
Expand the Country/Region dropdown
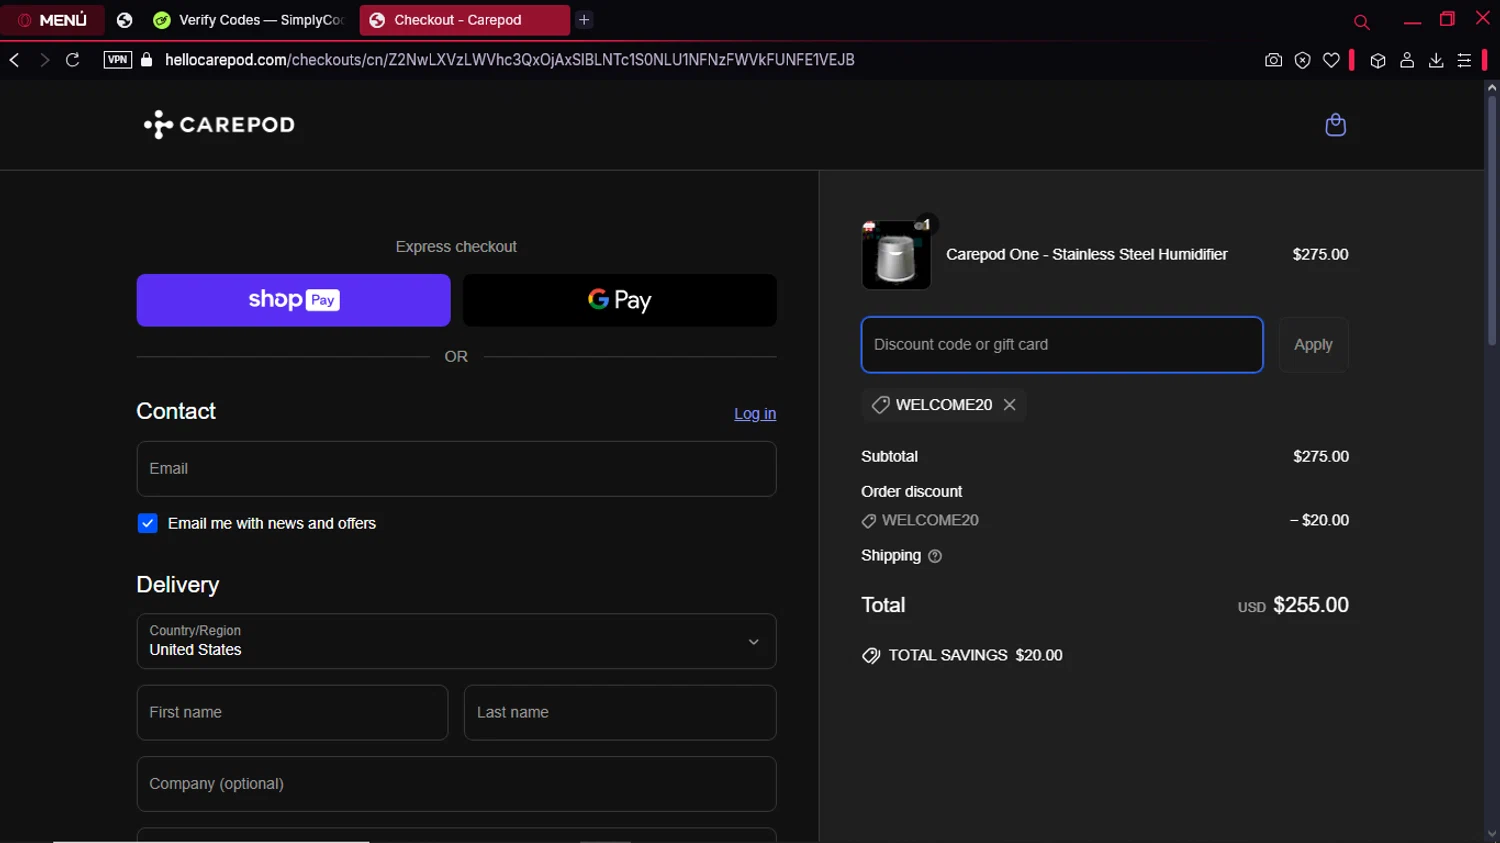(456, 641)
